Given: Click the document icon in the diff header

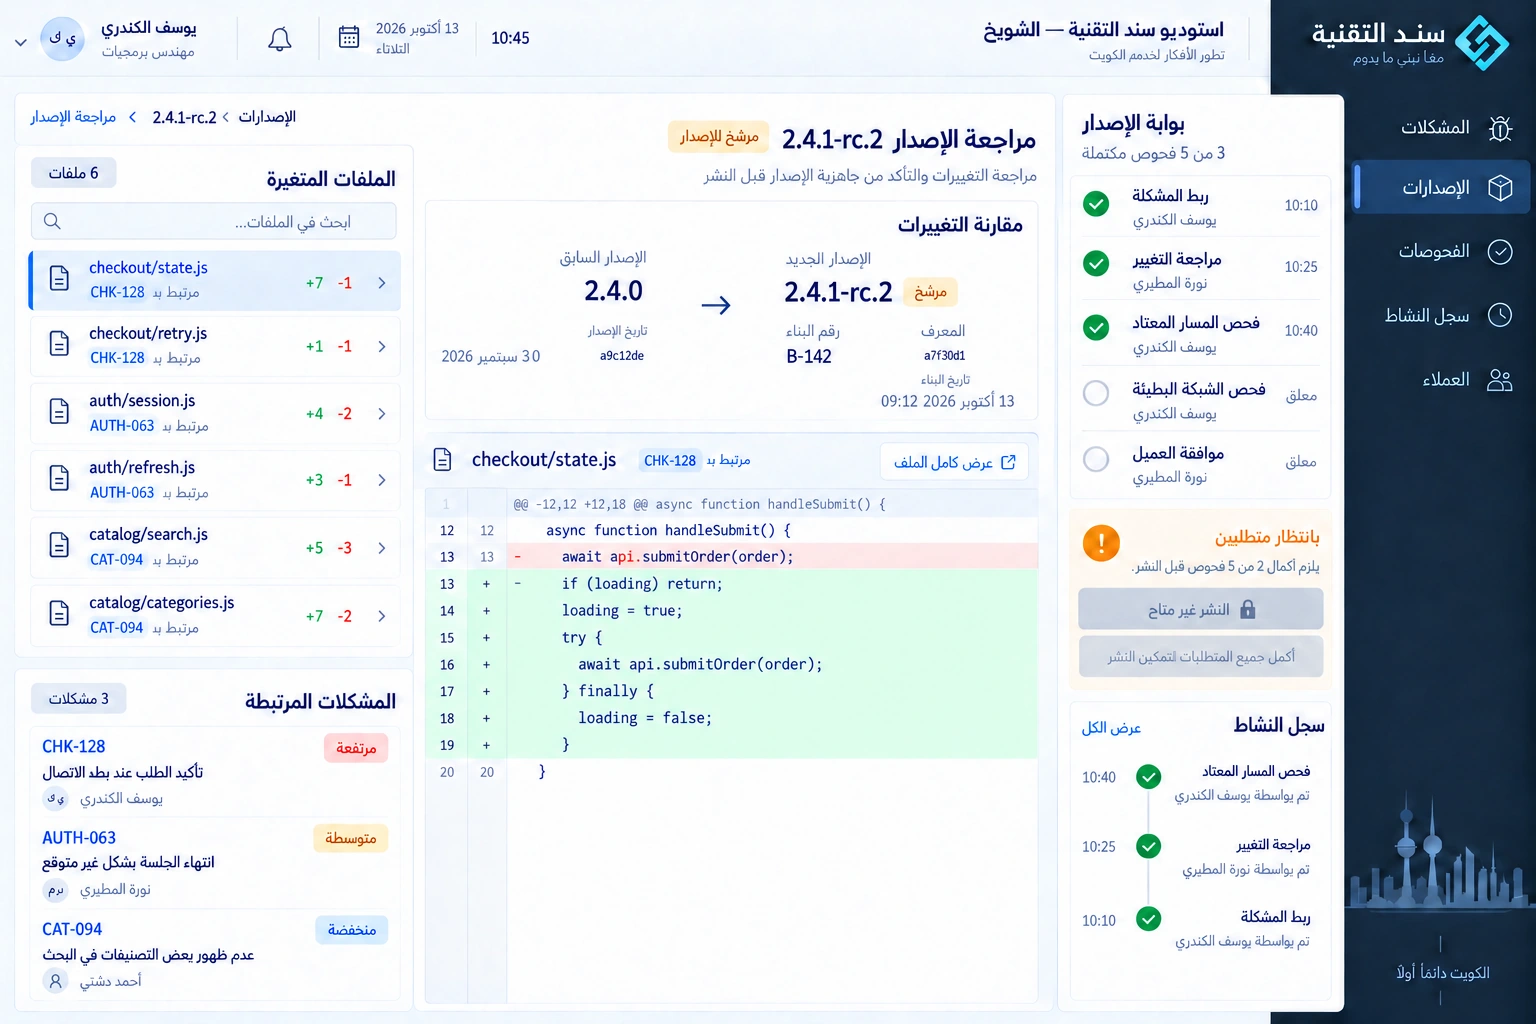Looking at the screenshot, I should [442, 459].
